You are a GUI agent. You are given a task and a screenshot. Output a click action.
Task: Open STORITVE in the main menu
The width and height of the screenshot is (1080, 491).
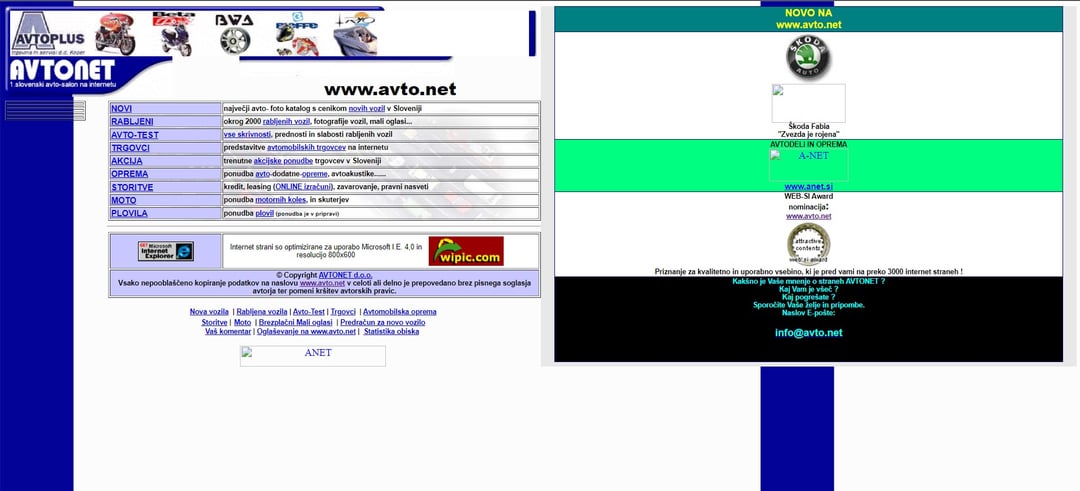coord(132,187)
